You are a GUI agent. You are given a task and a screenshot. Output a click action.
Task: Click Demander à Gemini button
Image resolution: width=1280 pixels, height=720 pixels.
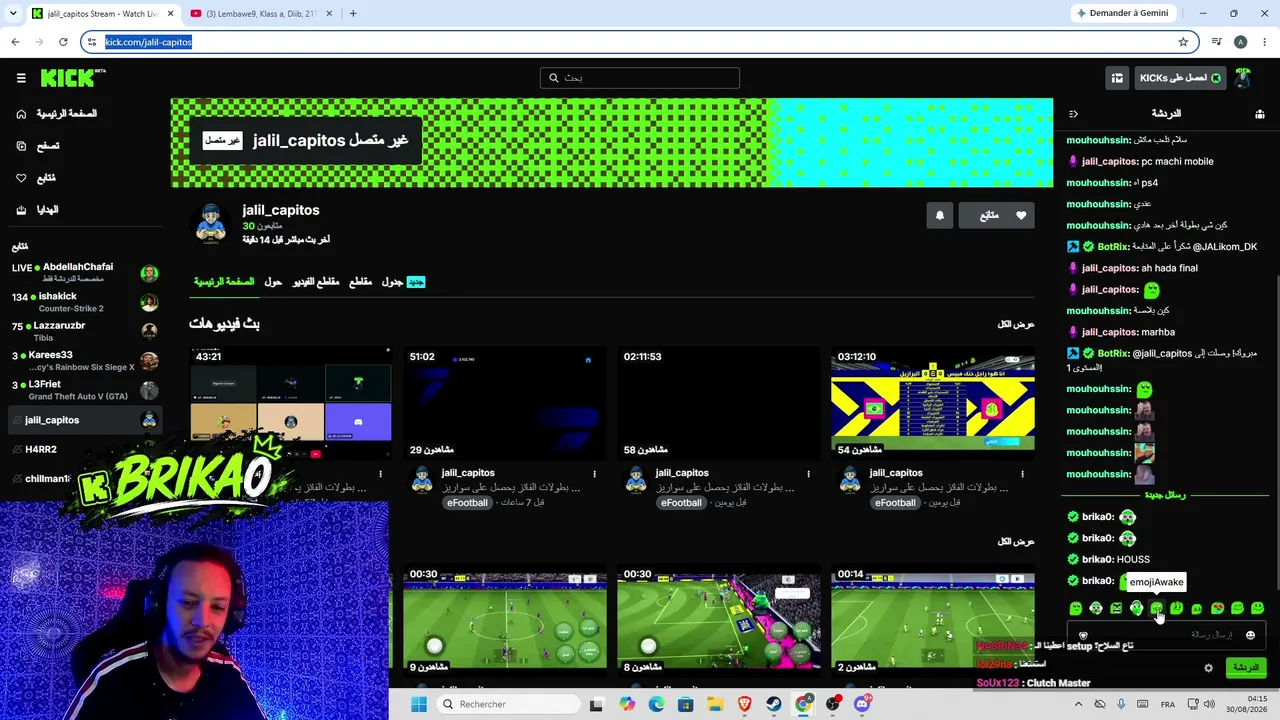pos(1121,14)
